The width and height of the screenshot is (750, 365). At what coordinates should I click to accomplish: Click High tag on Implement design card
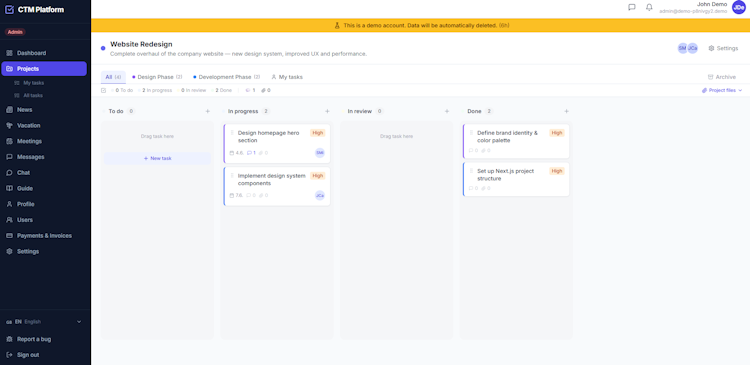point(318,176)
